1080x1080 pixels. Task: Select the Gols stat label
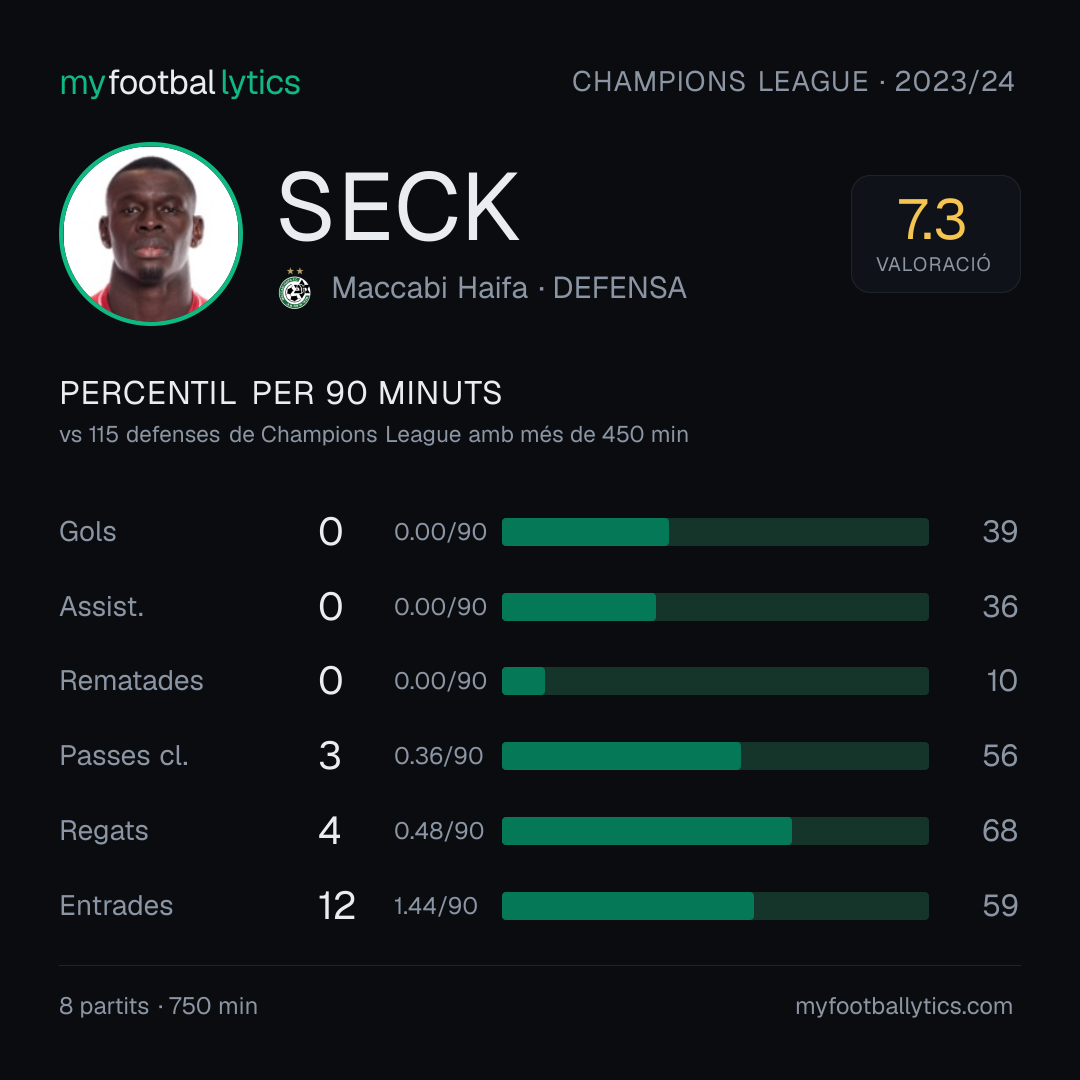(87, 532)
